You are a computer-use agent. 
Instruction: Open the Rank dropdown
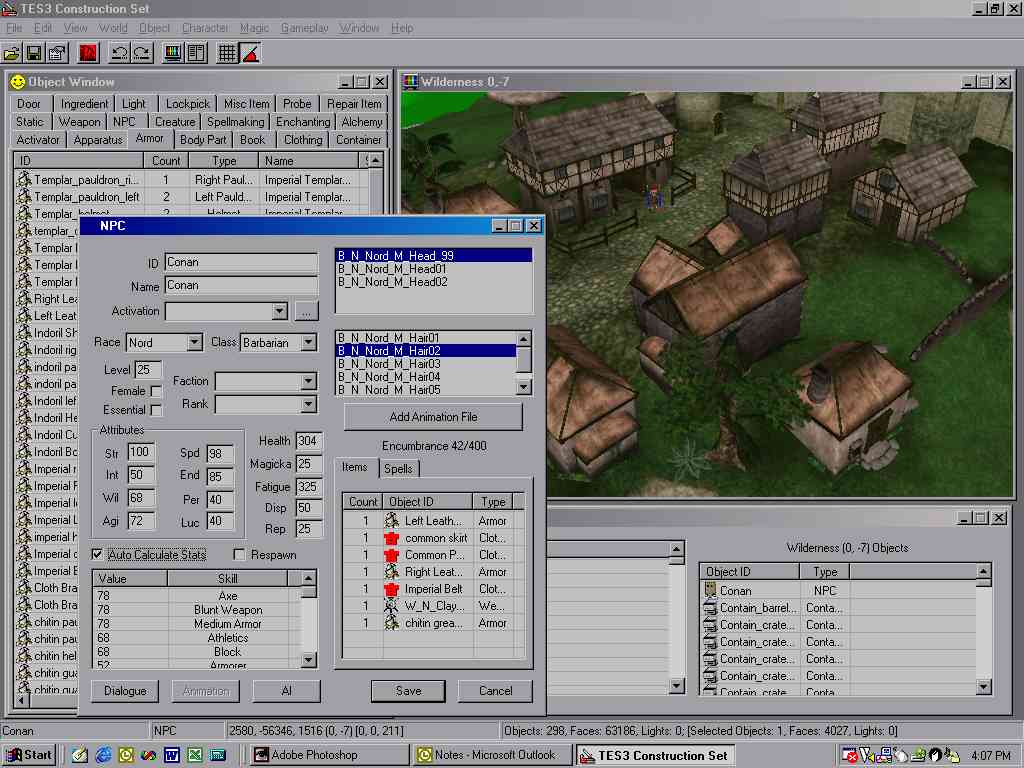(x=308, y=404)
